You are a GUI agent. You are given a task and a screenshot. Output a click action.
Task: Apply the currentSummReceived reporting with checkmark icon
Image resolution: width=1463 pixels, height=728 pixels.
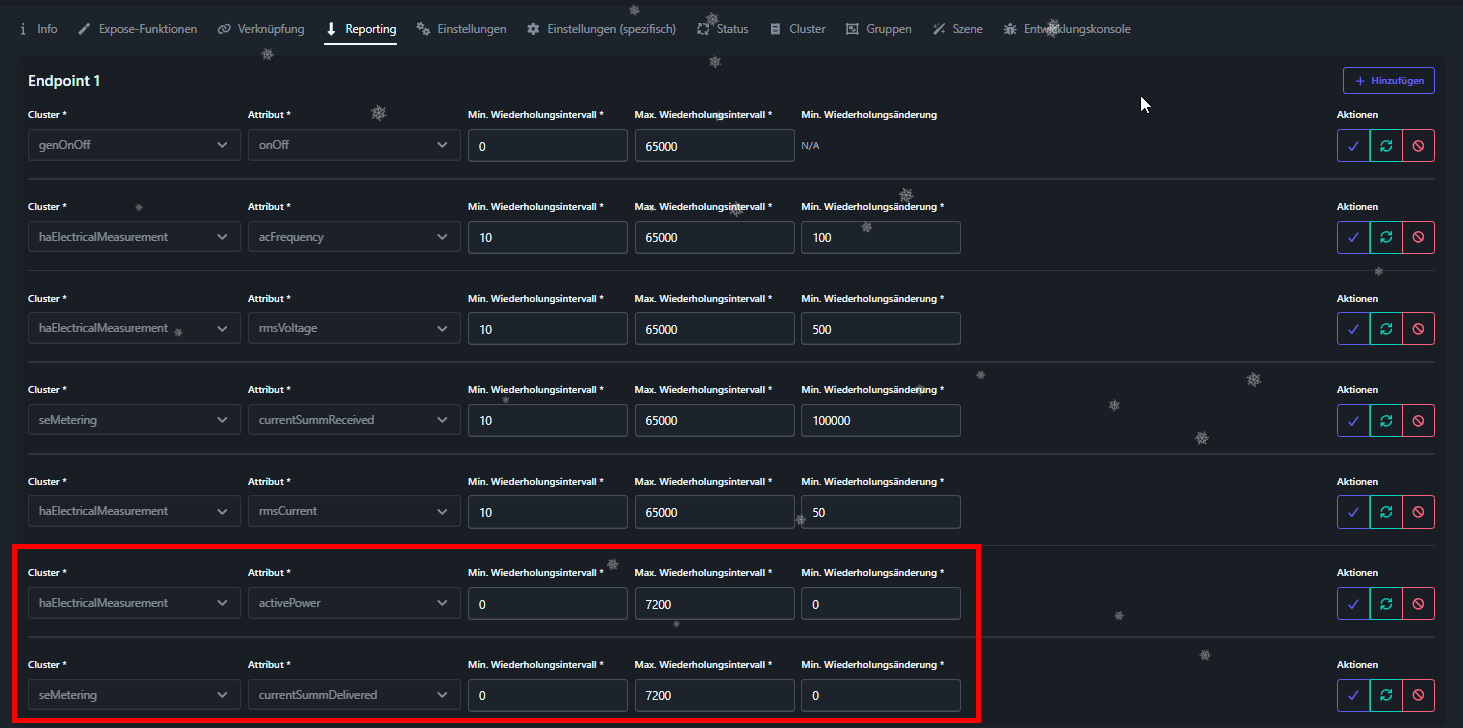[x=1353, y=421]
